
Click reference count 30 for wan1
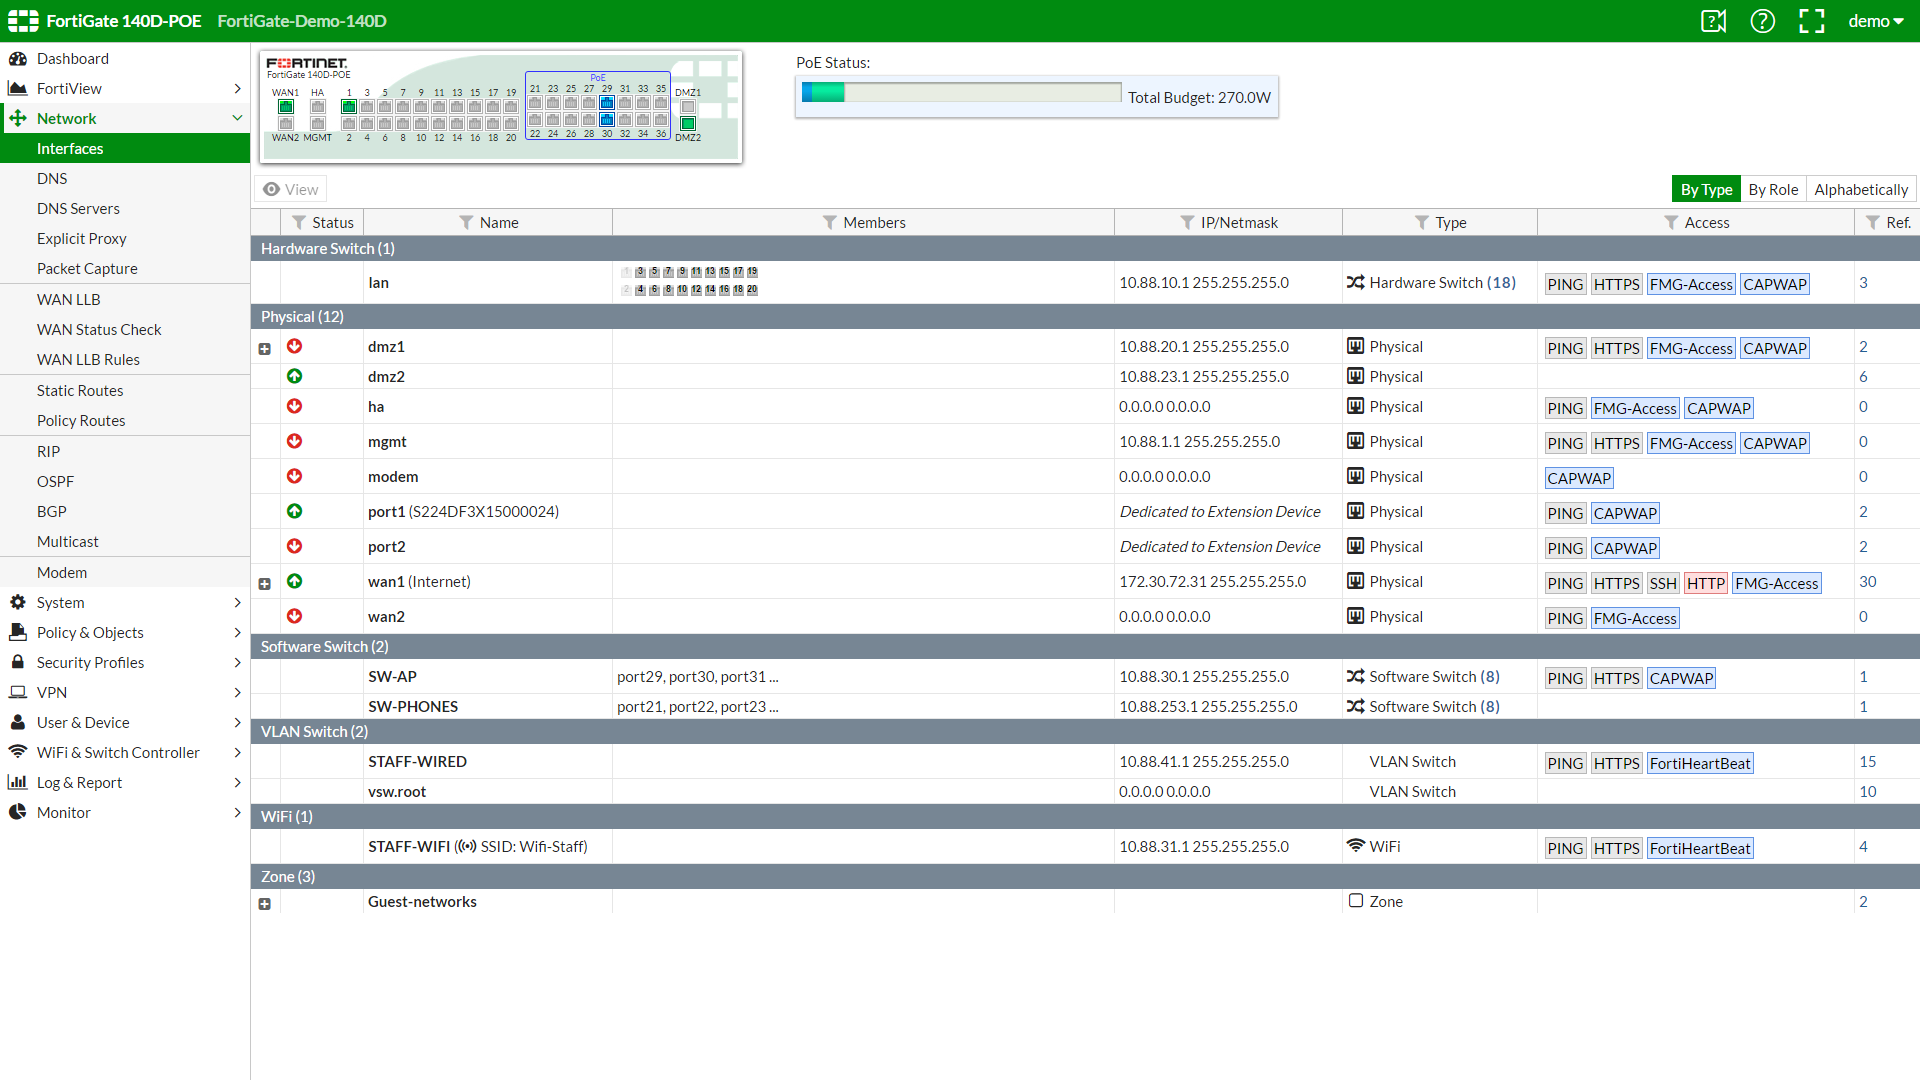[x=1867, y=581]
